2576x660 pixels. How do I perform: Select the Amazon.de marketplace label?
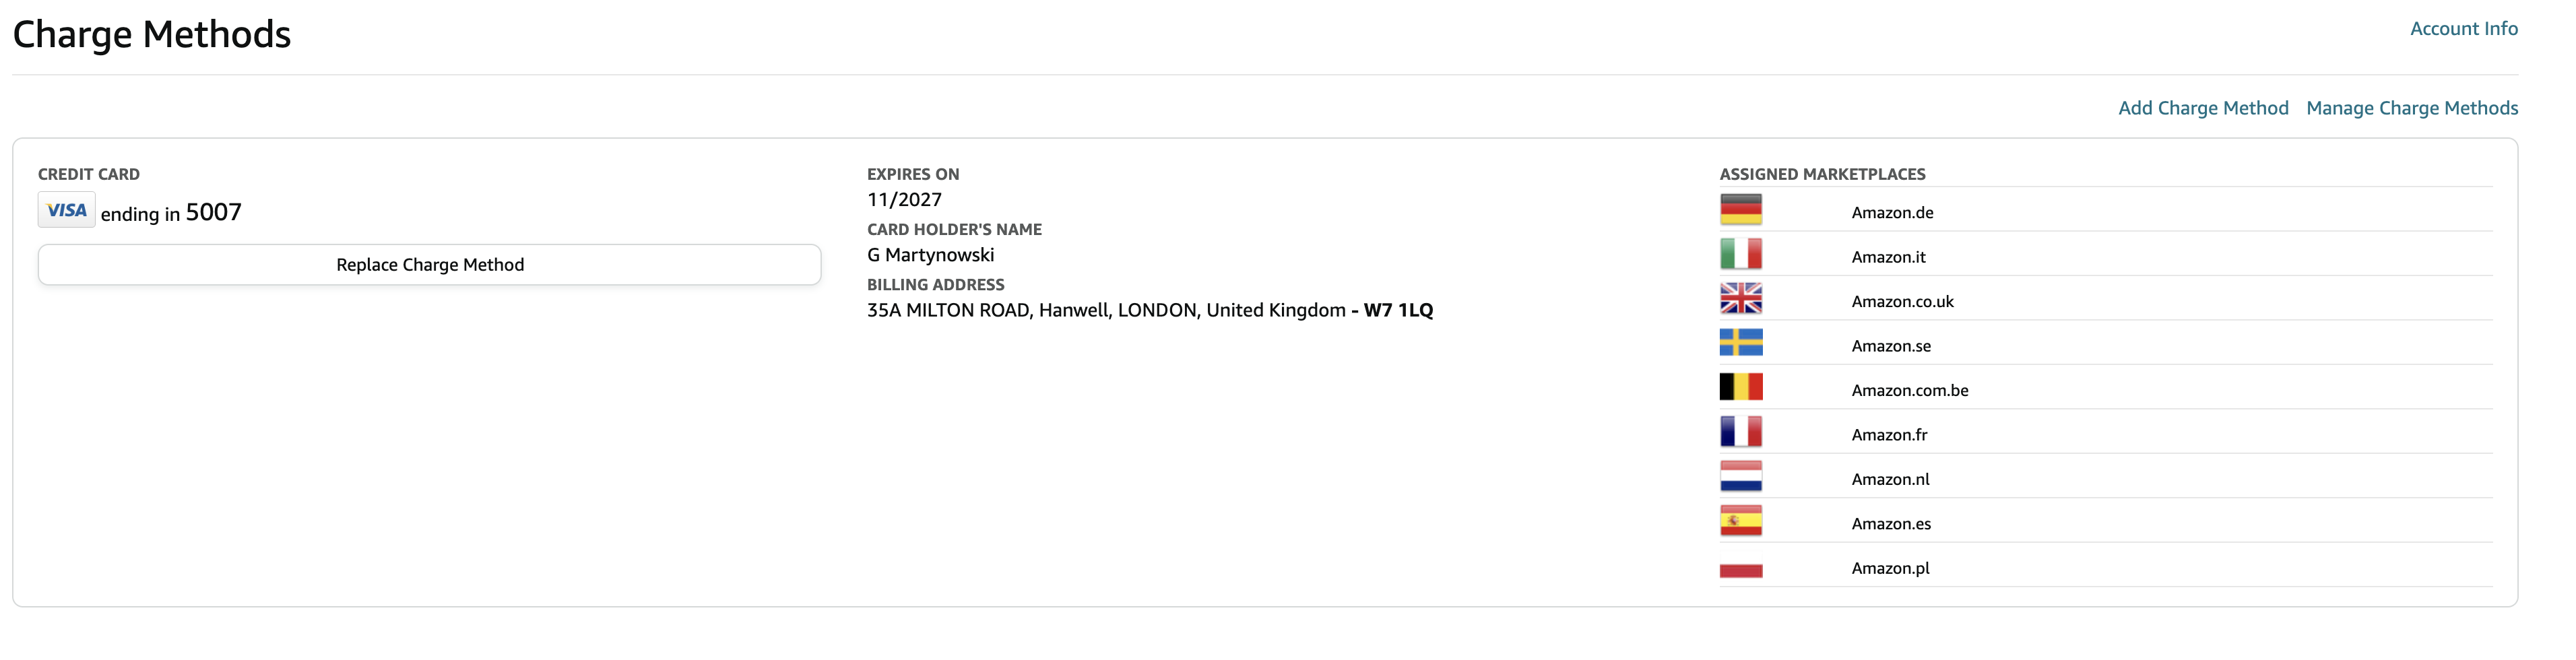point(1891,213)
